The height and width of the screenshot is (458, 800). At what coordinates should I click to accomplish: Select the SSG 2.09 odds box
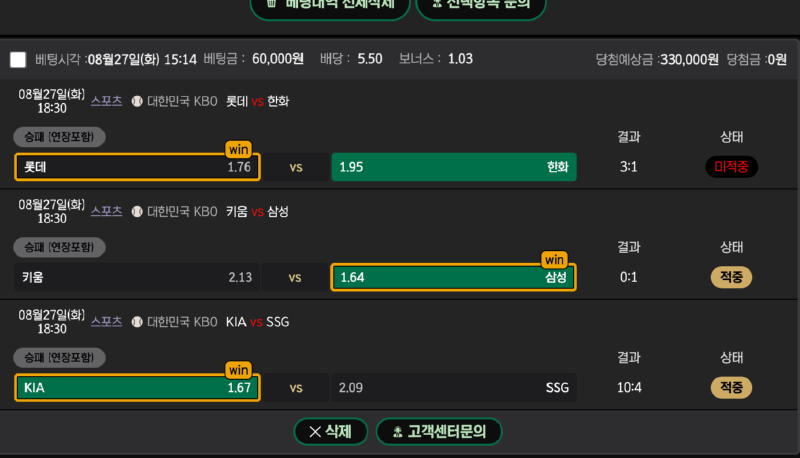click(x=454, y=388)
